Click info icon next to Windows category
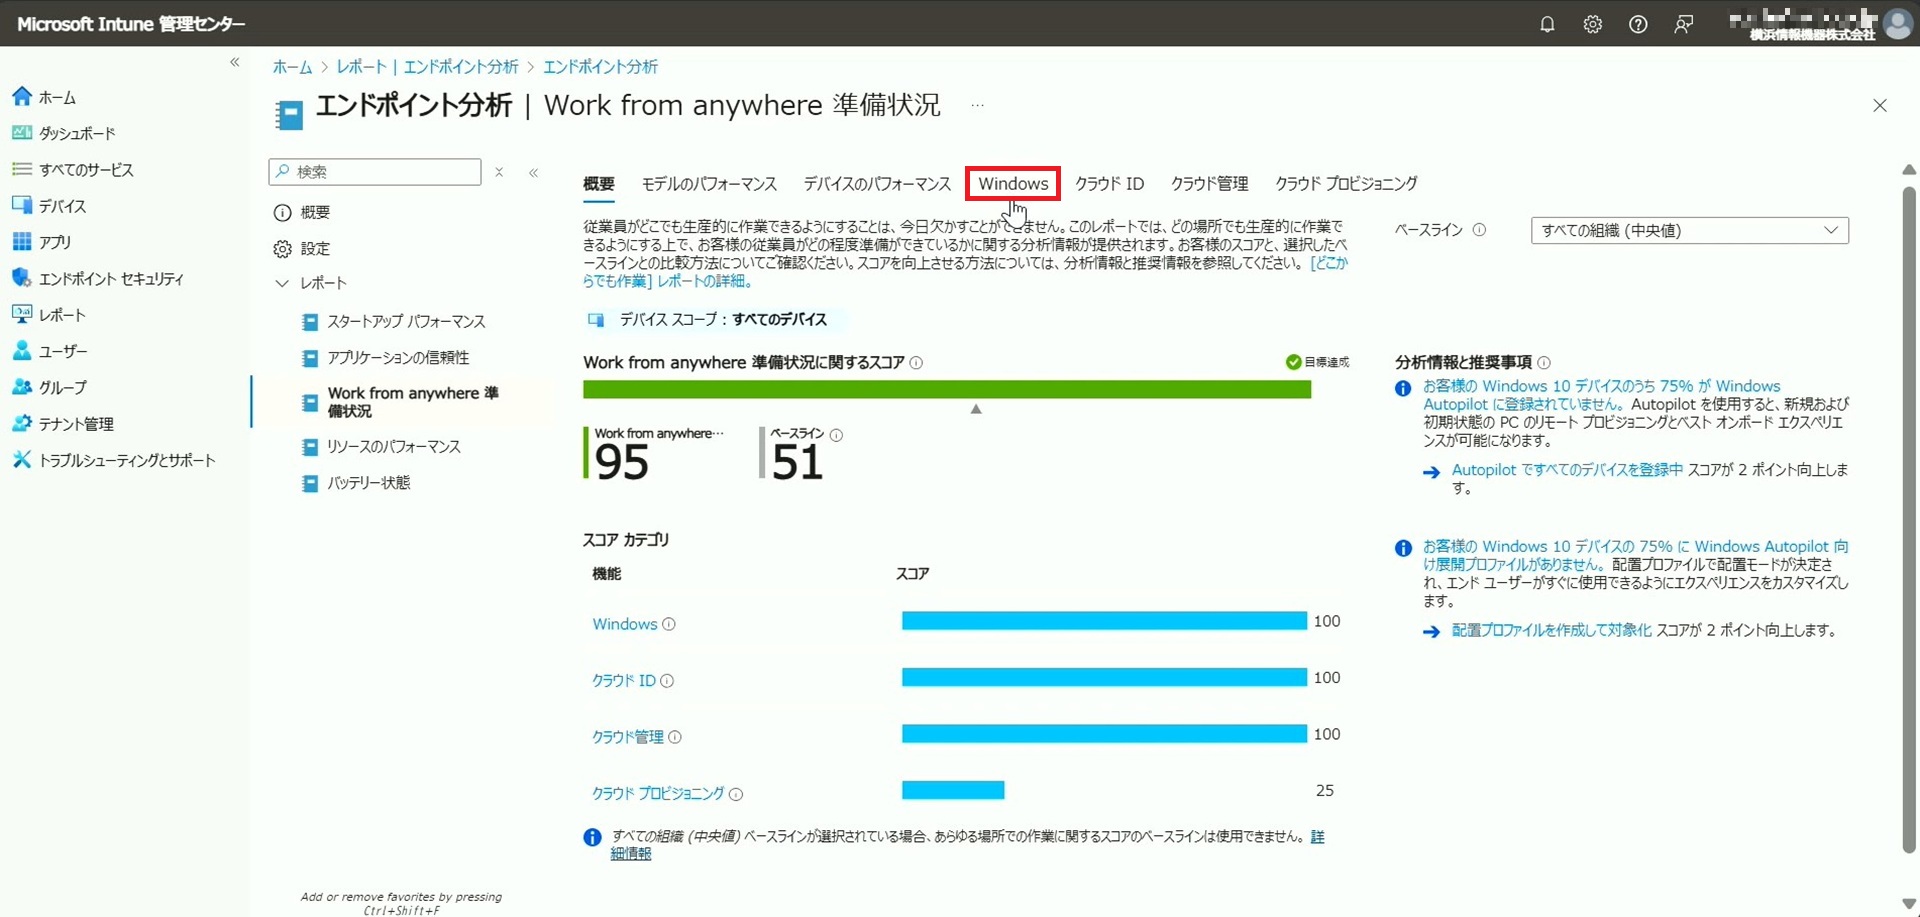Image resolution: width=1920 pixels, height=917 pixels. [669, 624]
